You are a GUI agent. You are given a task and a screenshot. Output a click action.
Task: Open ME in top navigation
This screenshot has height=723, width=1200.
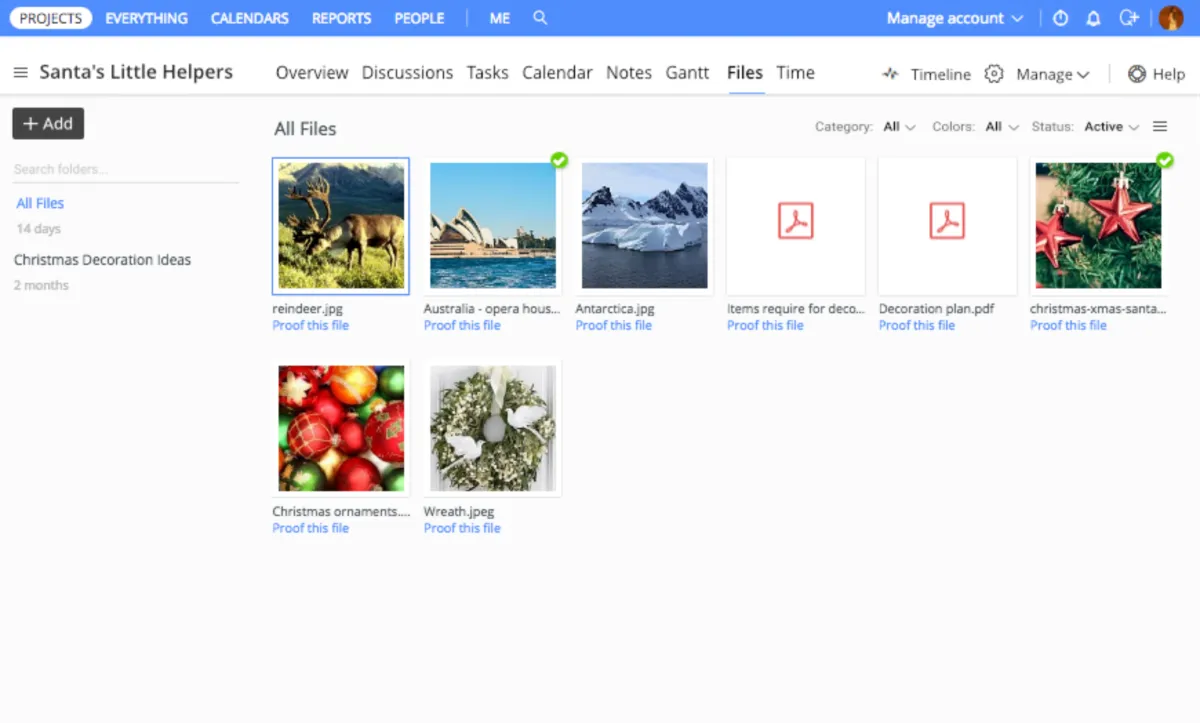tap(500, 18)
